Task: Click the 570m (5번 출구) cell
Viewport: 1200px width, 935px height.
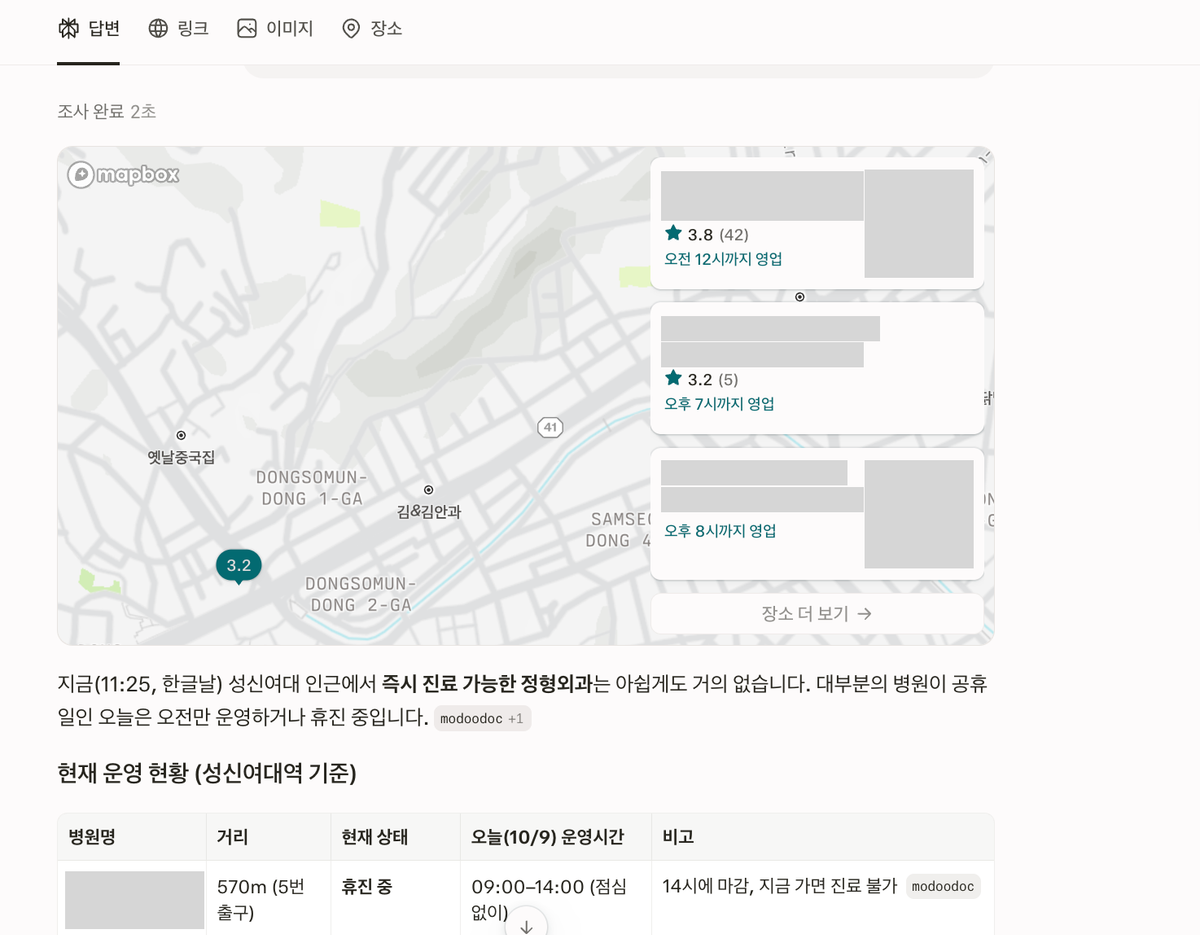Action: 268,899
